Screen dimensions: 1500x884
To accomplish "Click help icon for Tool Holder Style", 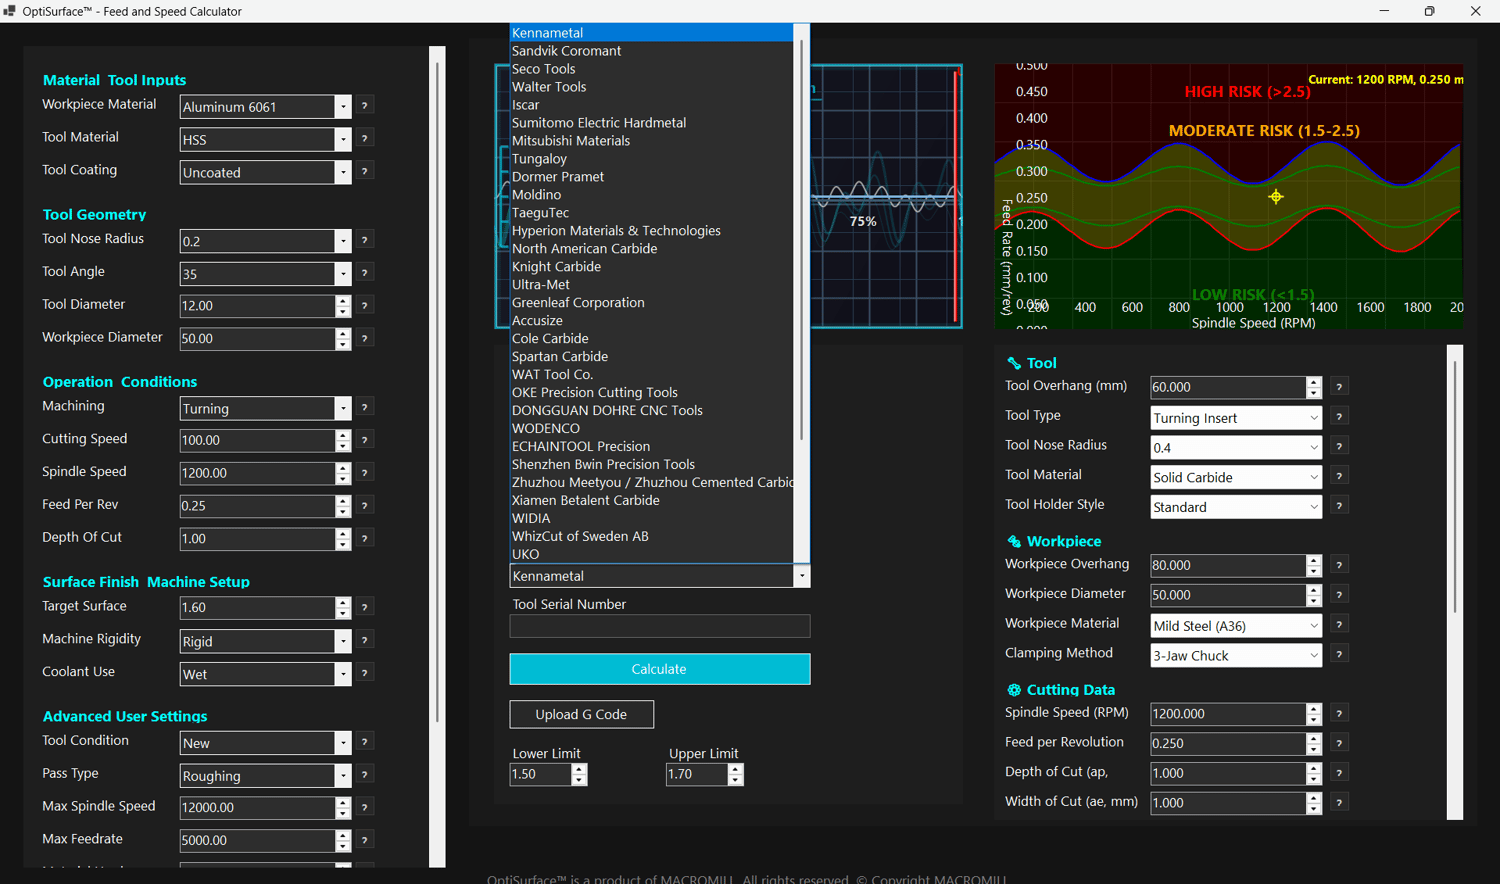I will coord(1339,506).
